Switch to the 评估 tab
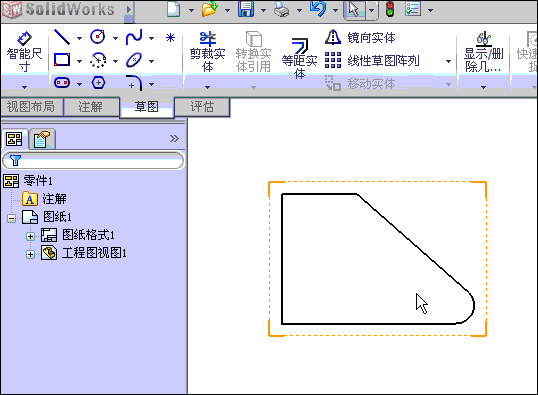The height and width of the screenshot is (395, 538). coord(202,107)
